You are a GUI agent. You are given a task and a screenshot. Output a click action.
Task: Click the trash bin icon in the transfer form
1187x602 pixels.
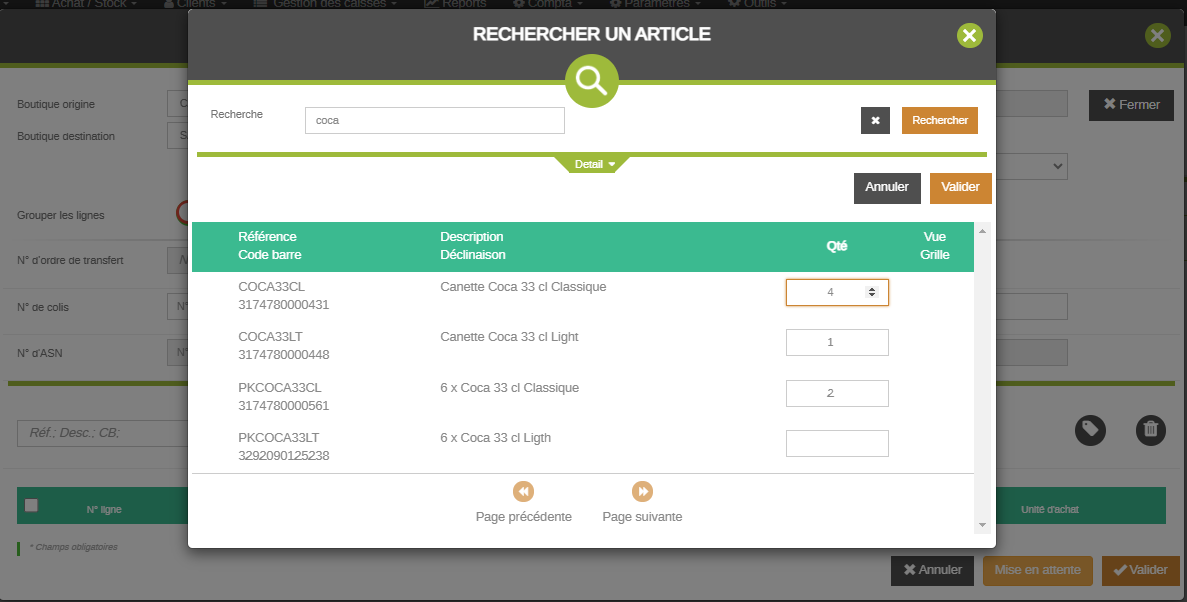click(1151, 430)
